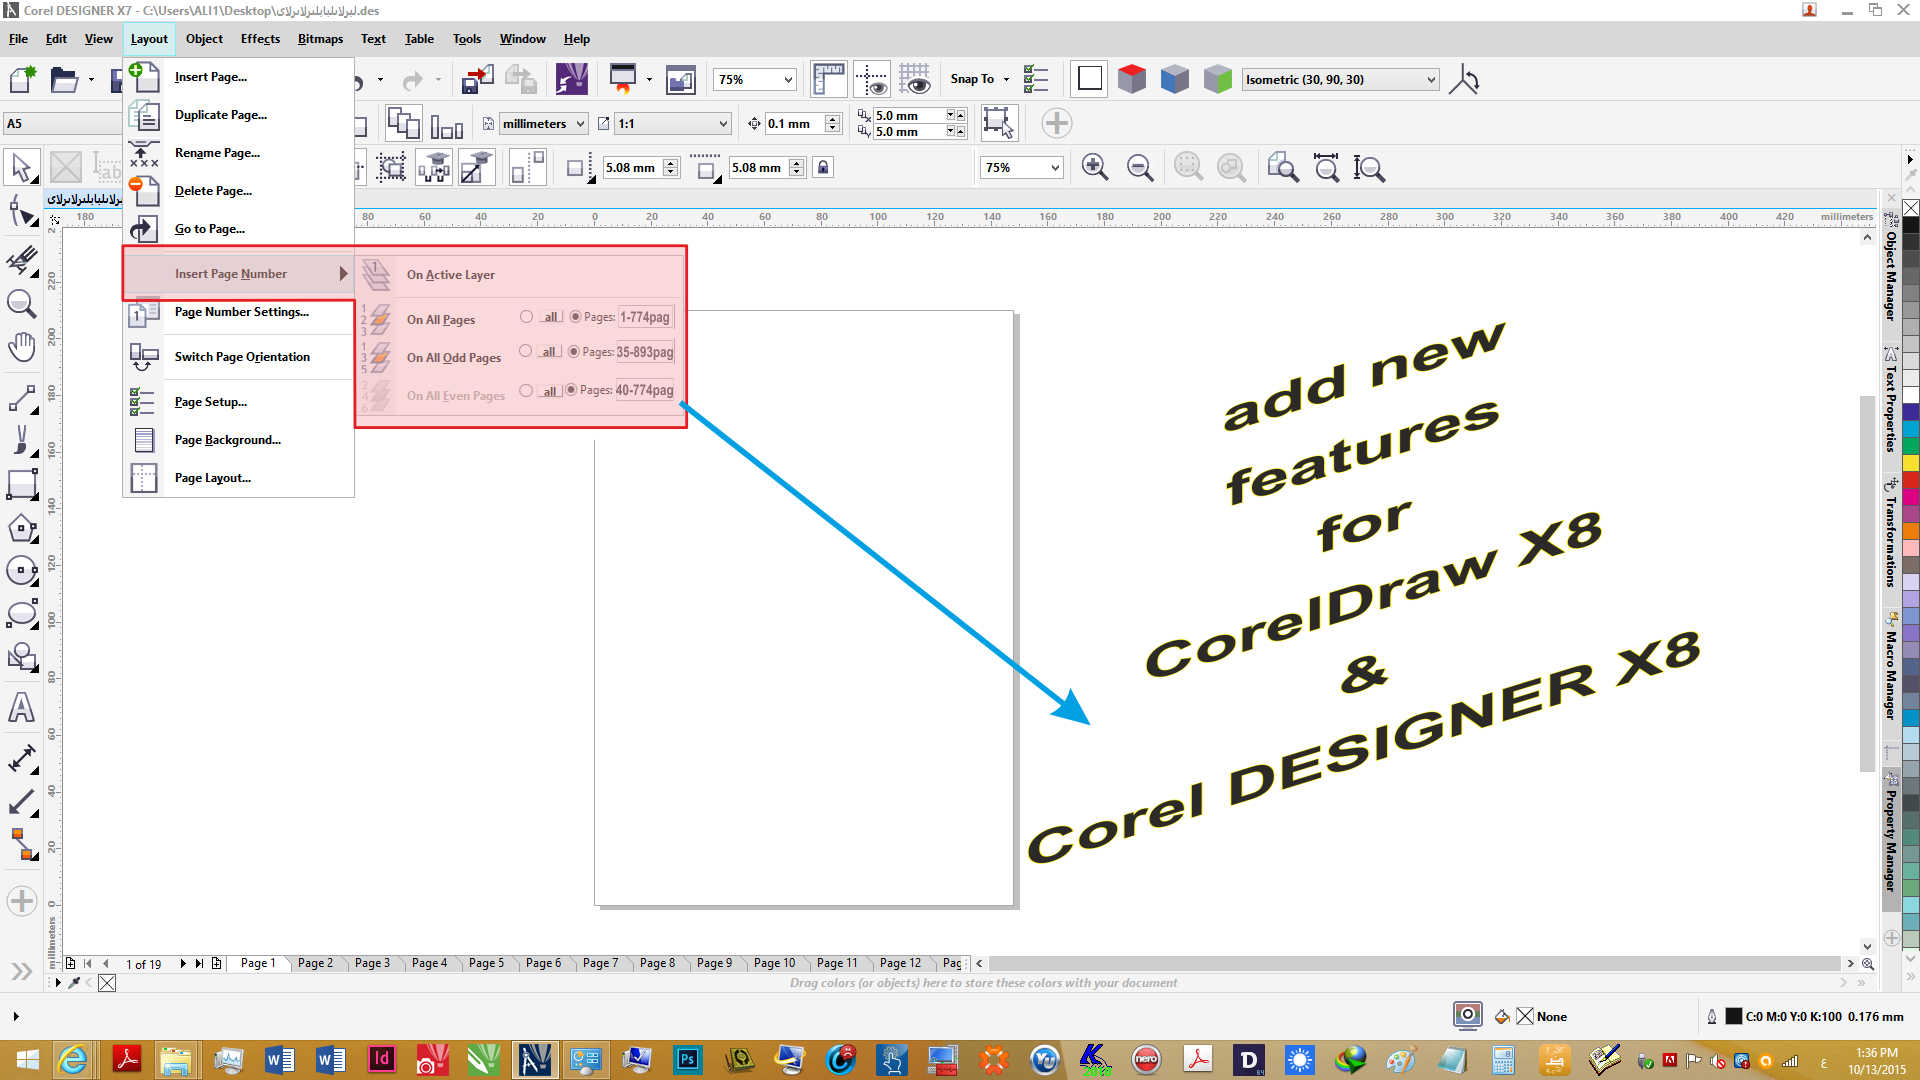
Task: Click the yellow color swatch in palette
Action: tap(1910, 463)
